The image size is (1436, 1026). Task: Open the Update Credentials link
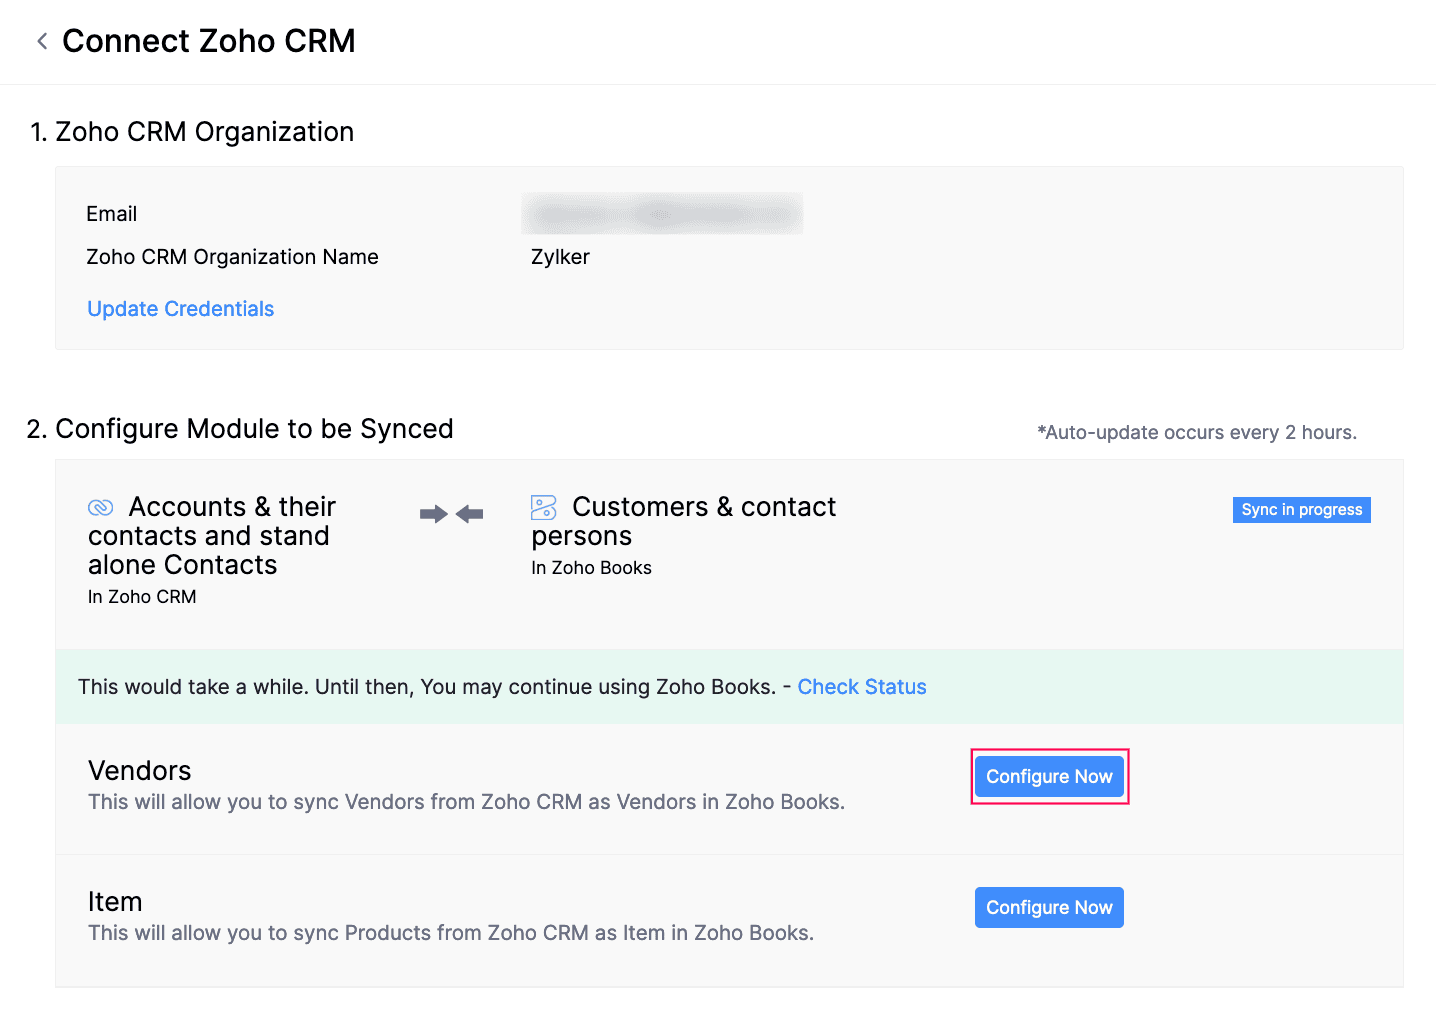180,309
